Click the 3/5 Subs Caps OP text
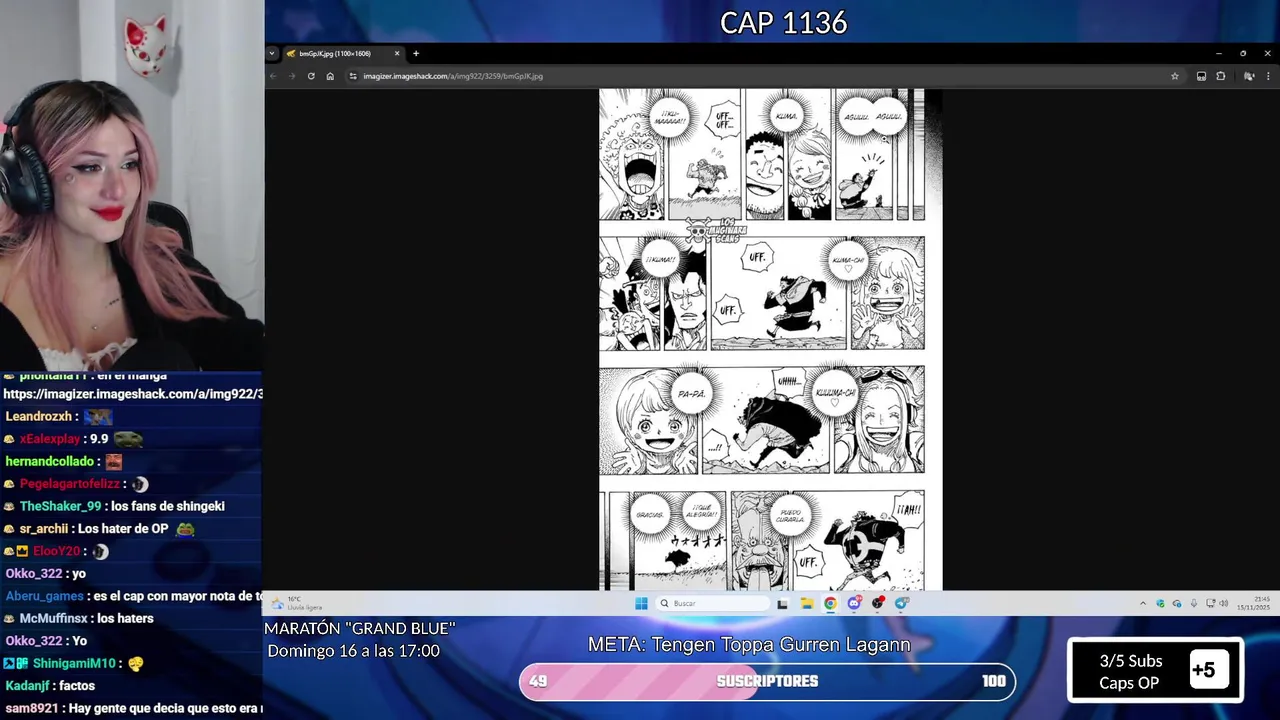 (x=1130, y=672)
